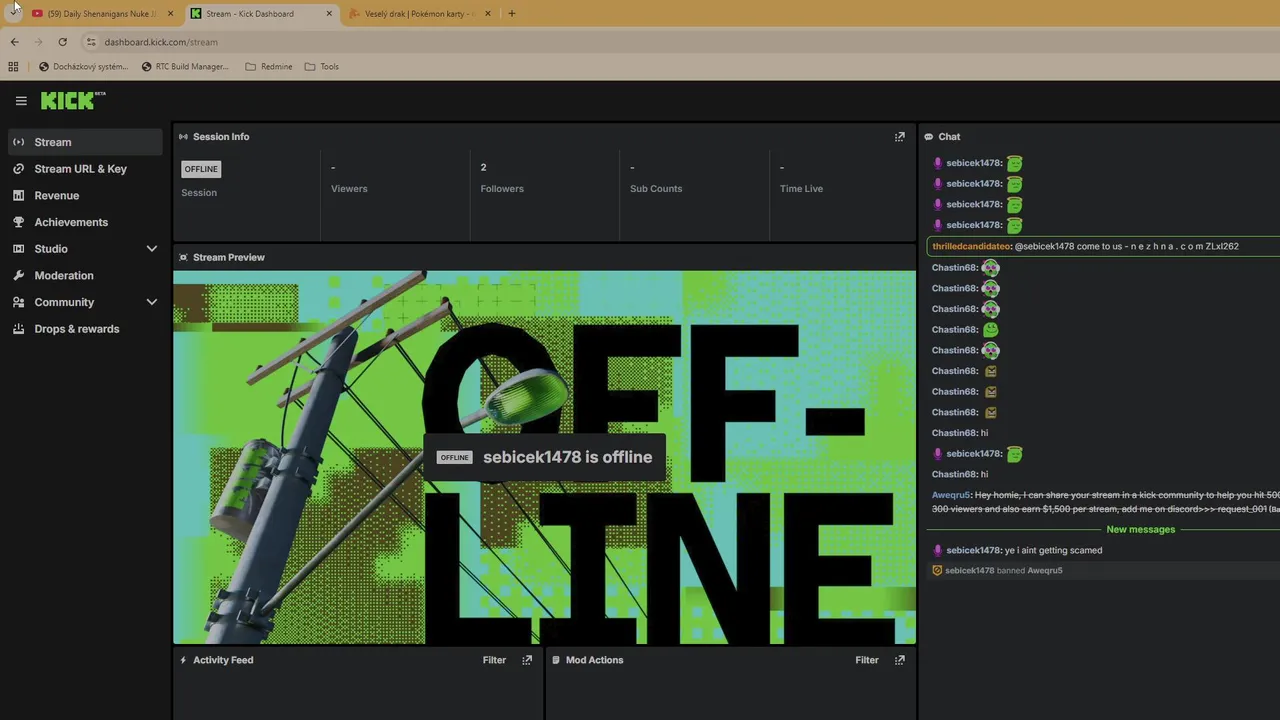Click the OFFLINE session badge
Image resolution: width=1280 pixels, height=720 pixels.
[201, 169]
